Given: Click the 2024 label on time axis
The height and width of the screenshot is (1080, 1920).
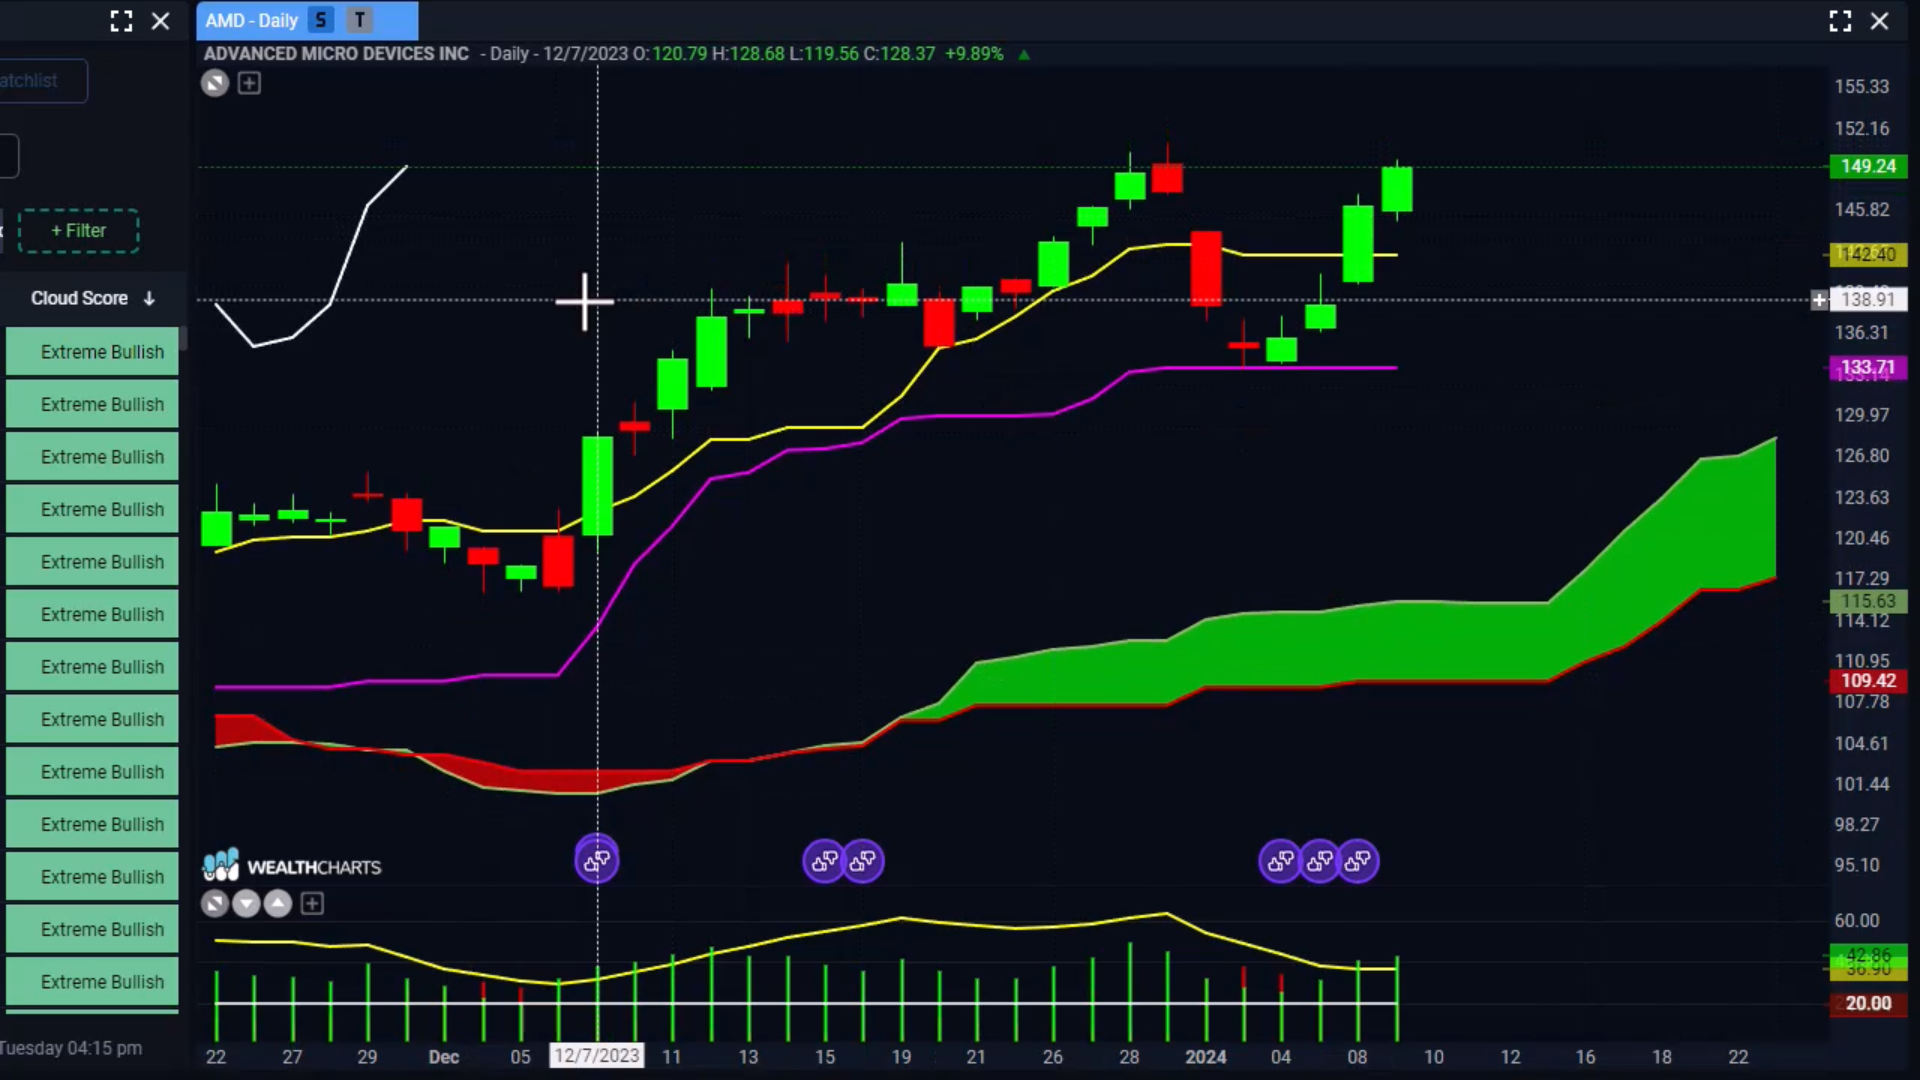Looking at the screenshot, I should pyautogui.click(x=1205, y=1057).
